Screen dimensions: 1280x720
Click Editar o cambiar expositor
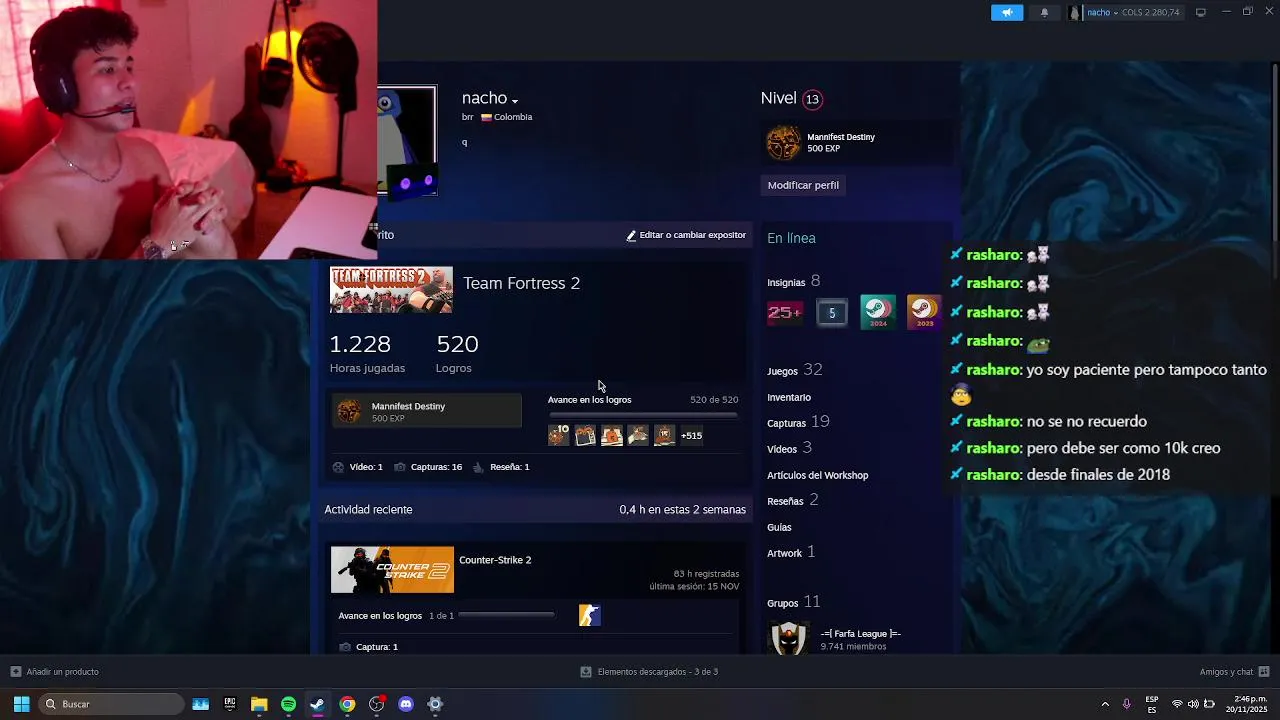686,235
